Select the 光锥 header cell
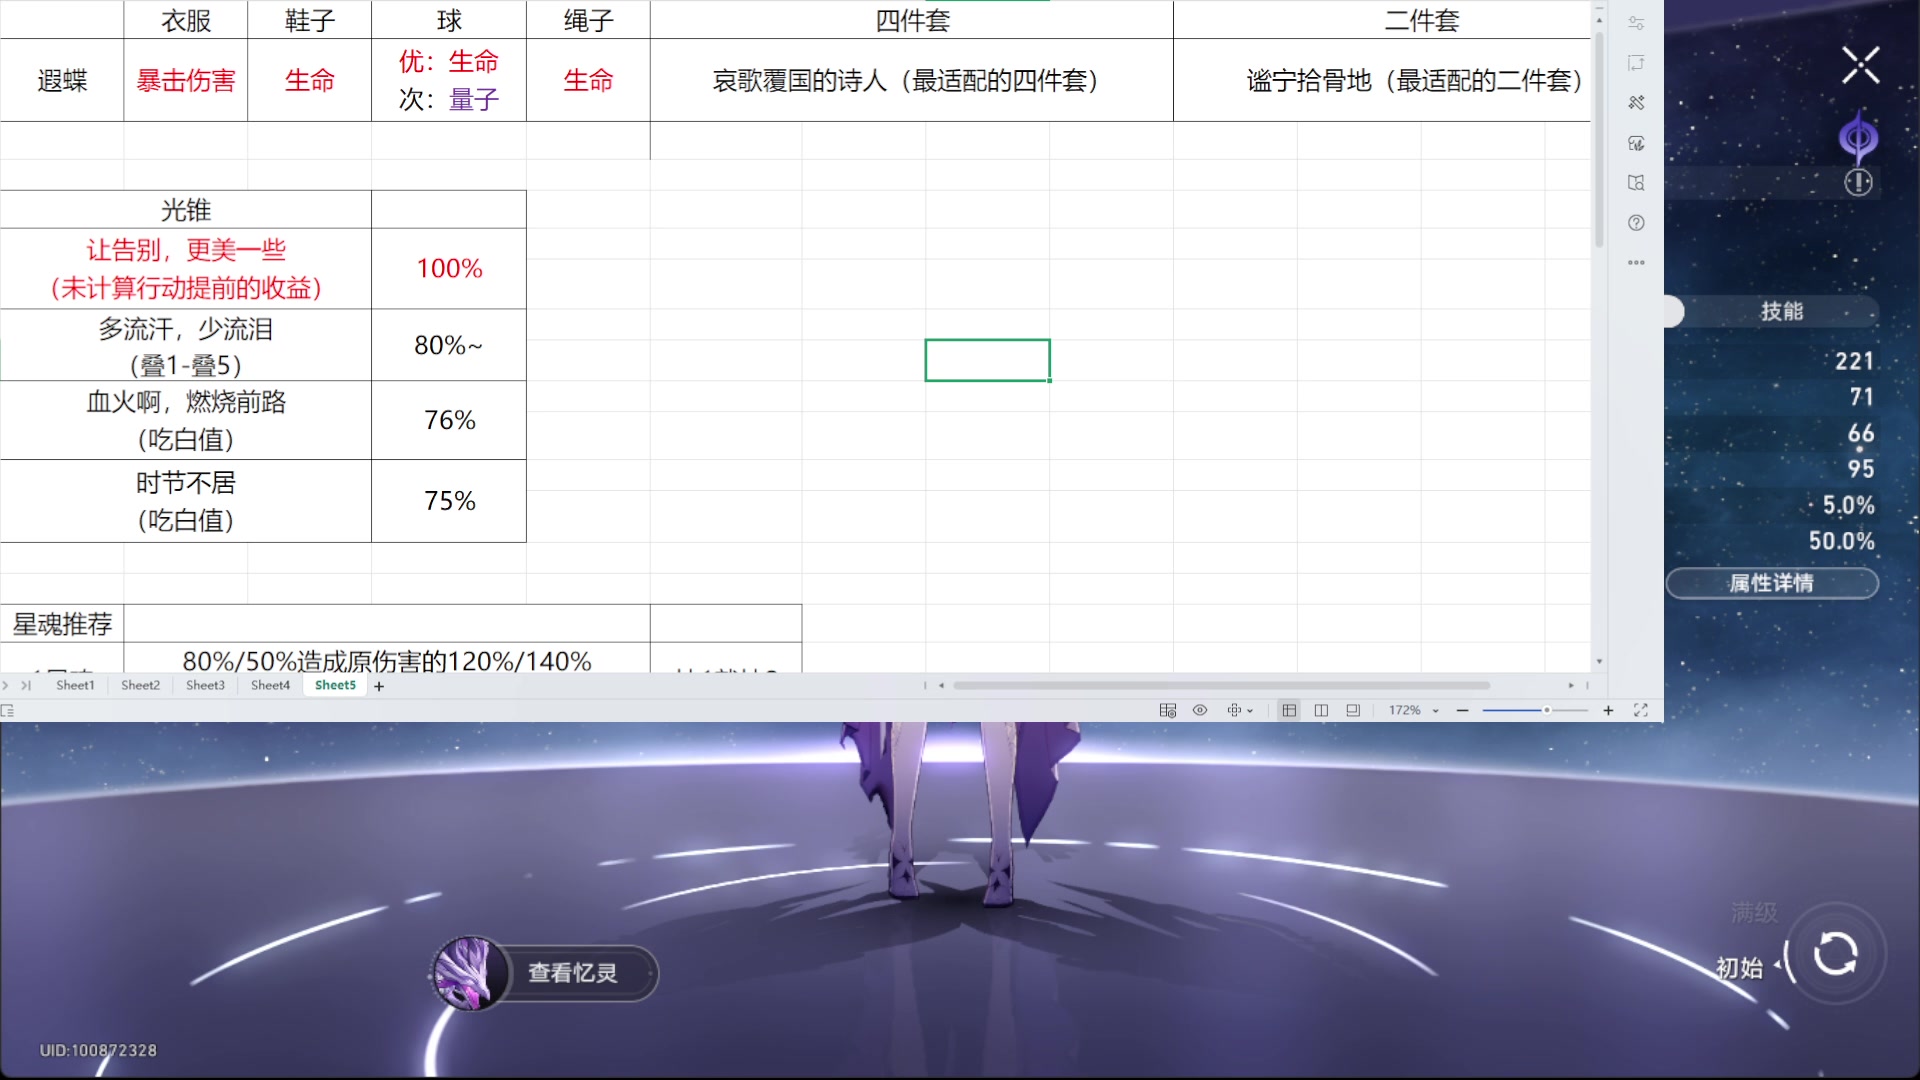 point(186,210)
